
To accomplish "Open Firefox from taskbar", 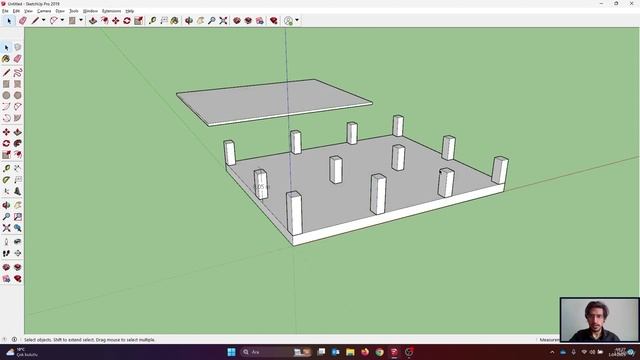I will tap(365, 352).
